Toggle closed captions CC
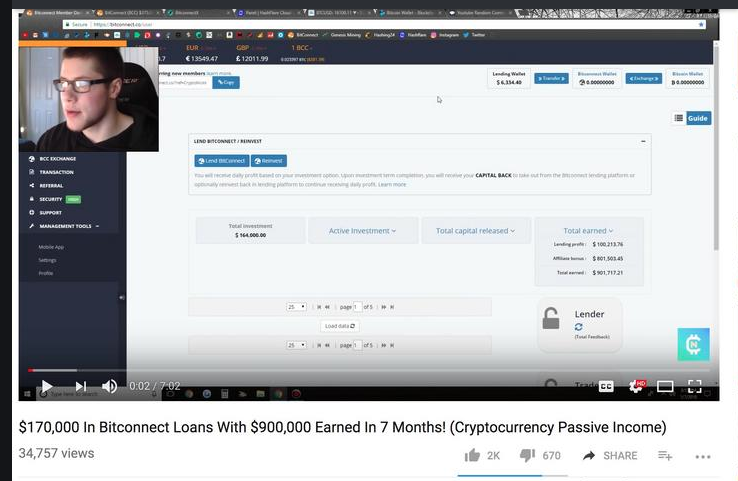 click(606, 386)
